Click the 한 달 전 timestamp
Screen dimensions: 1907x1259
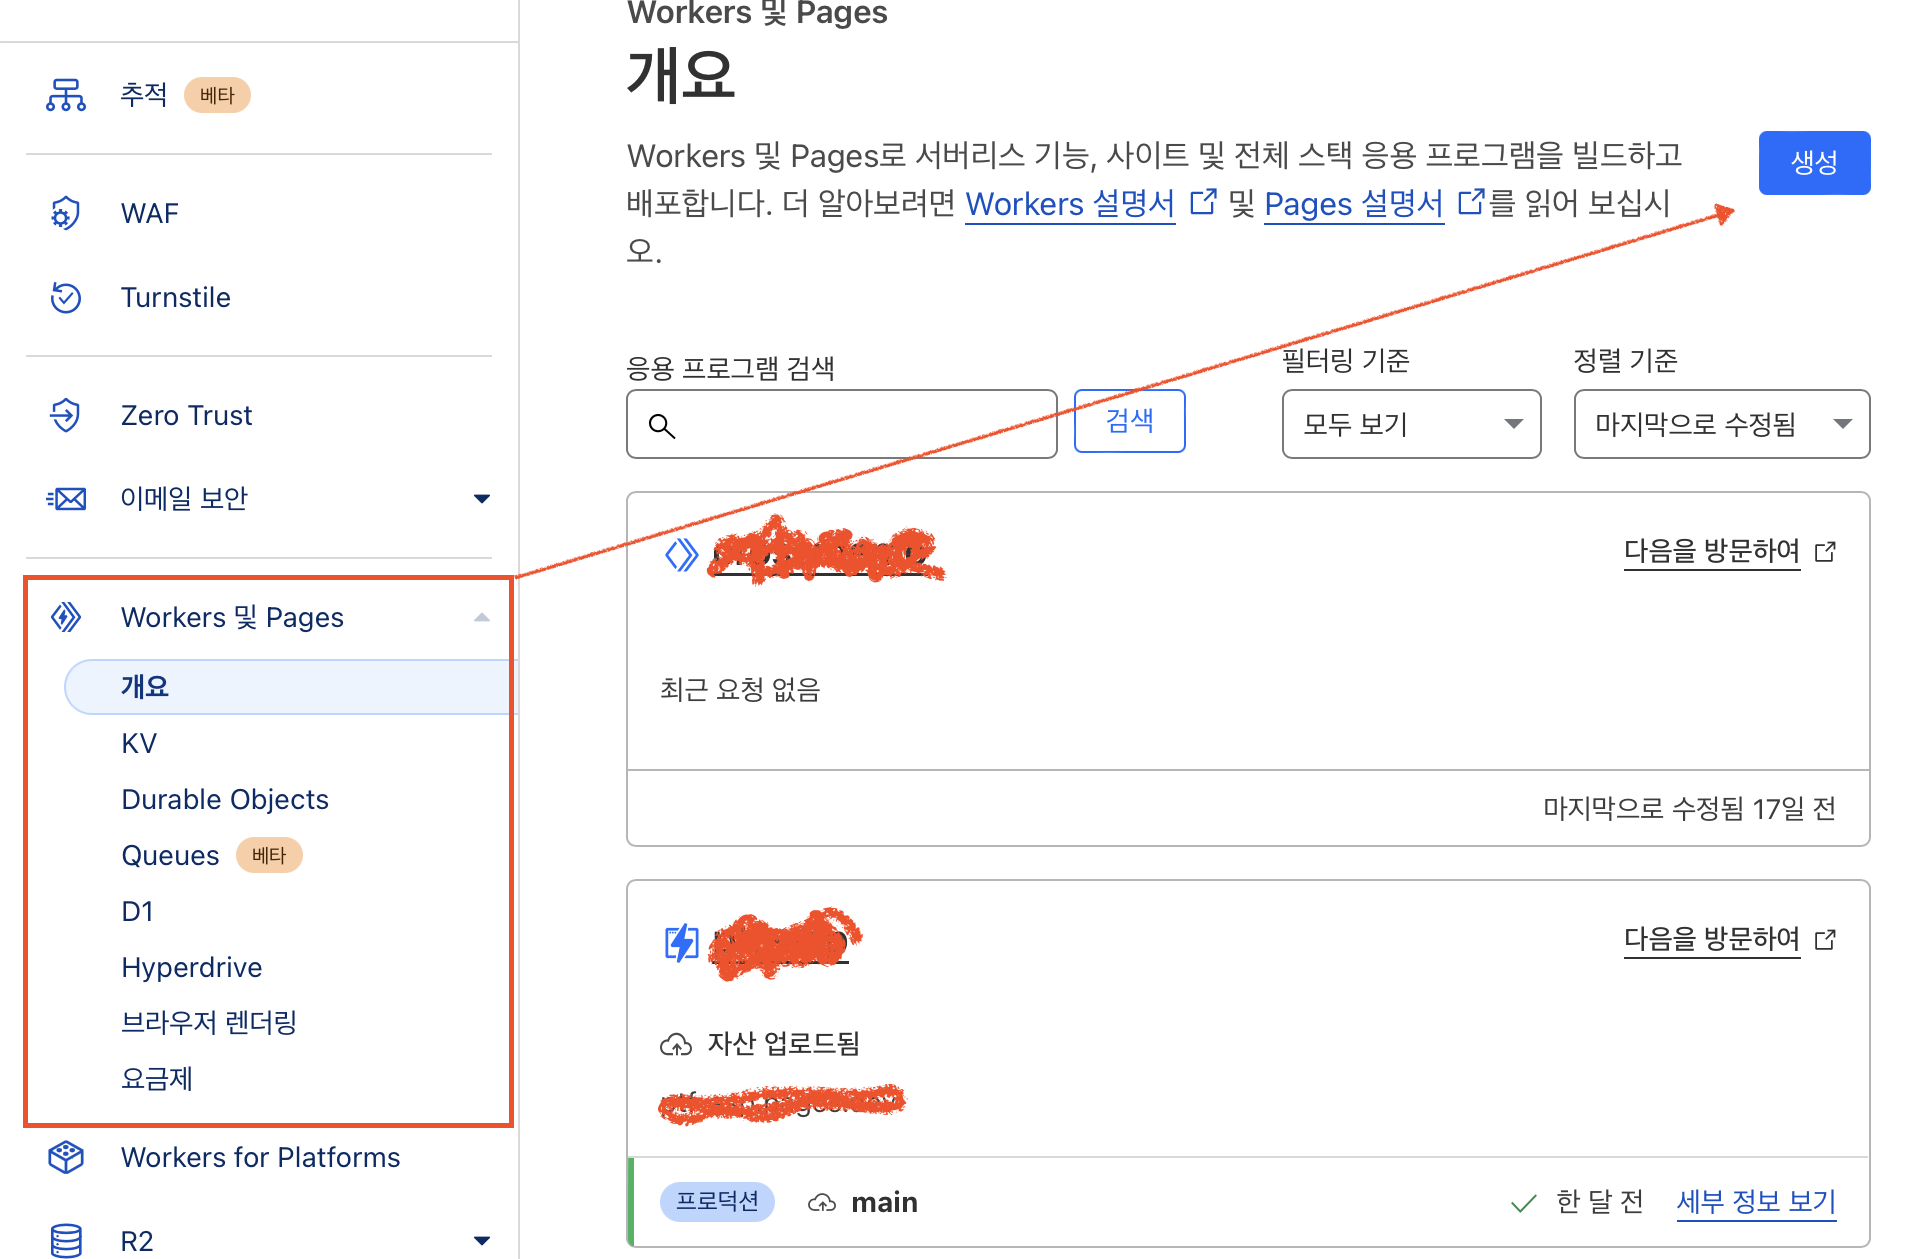(x=1600, y=1201)
